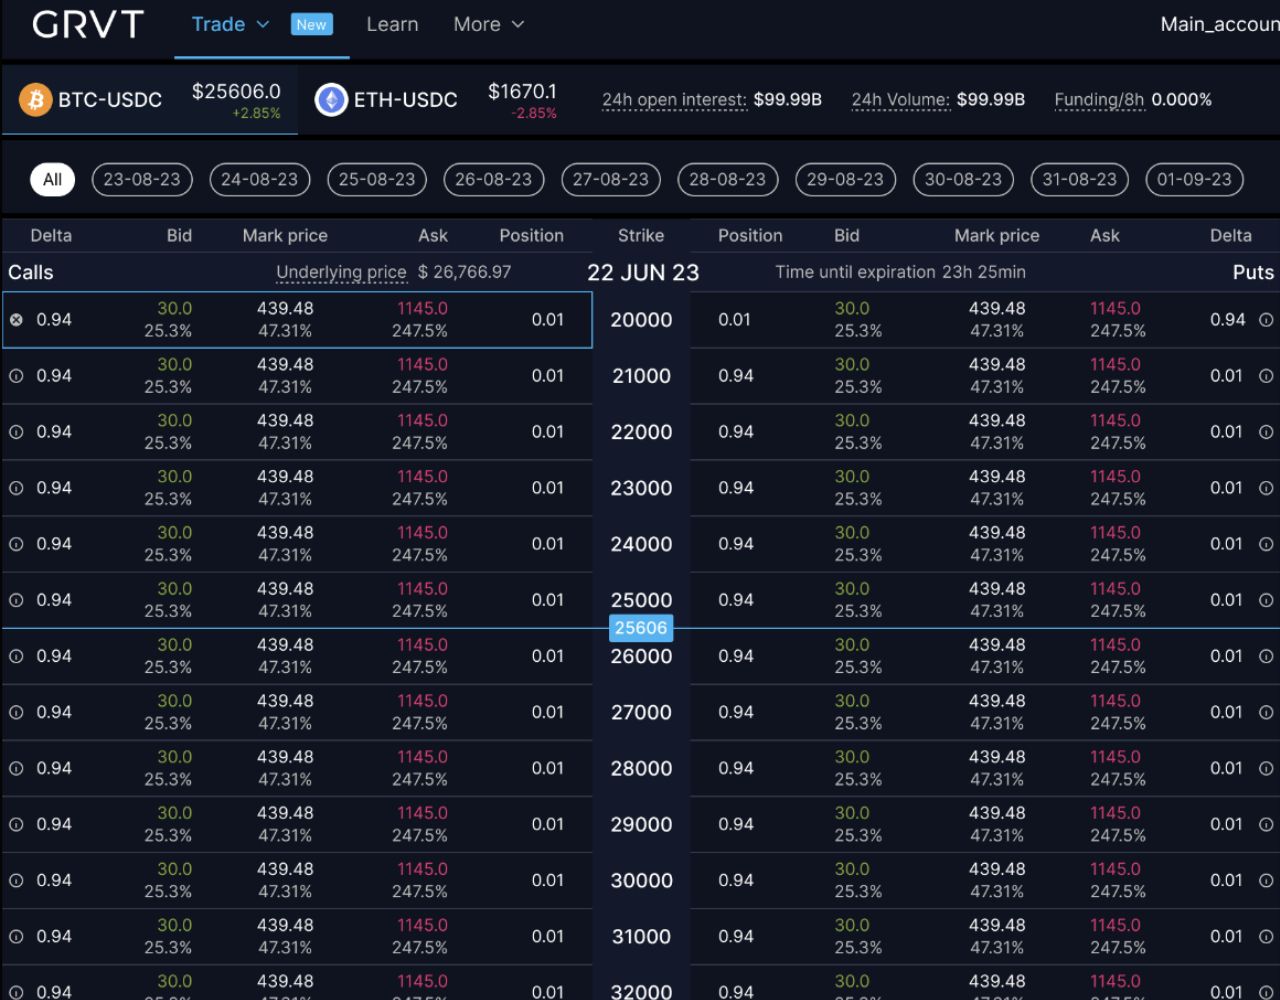Open calls info icon for strike 25000
1280x1000 pixels.
click(16, 600)
